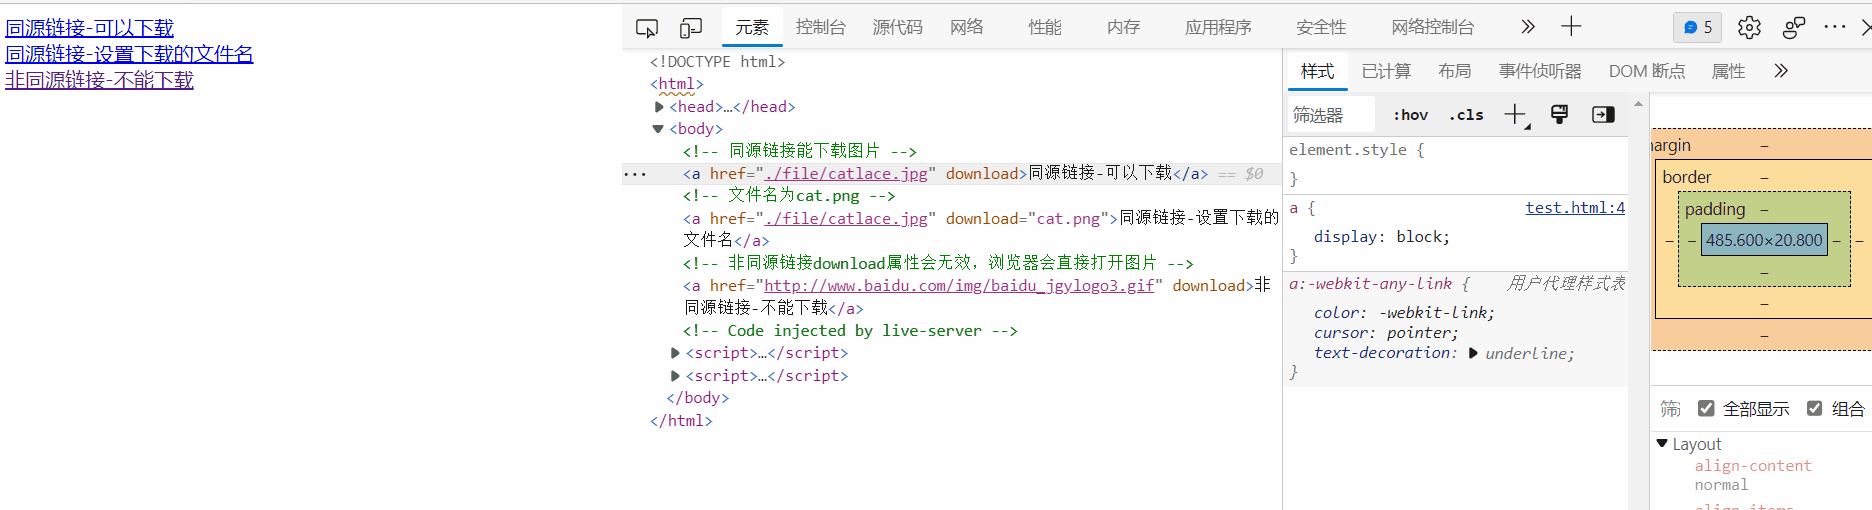Screen dimensions: 1872x510
Task: Select the 文件名为cat.png comment node
Action: point(789,196)
